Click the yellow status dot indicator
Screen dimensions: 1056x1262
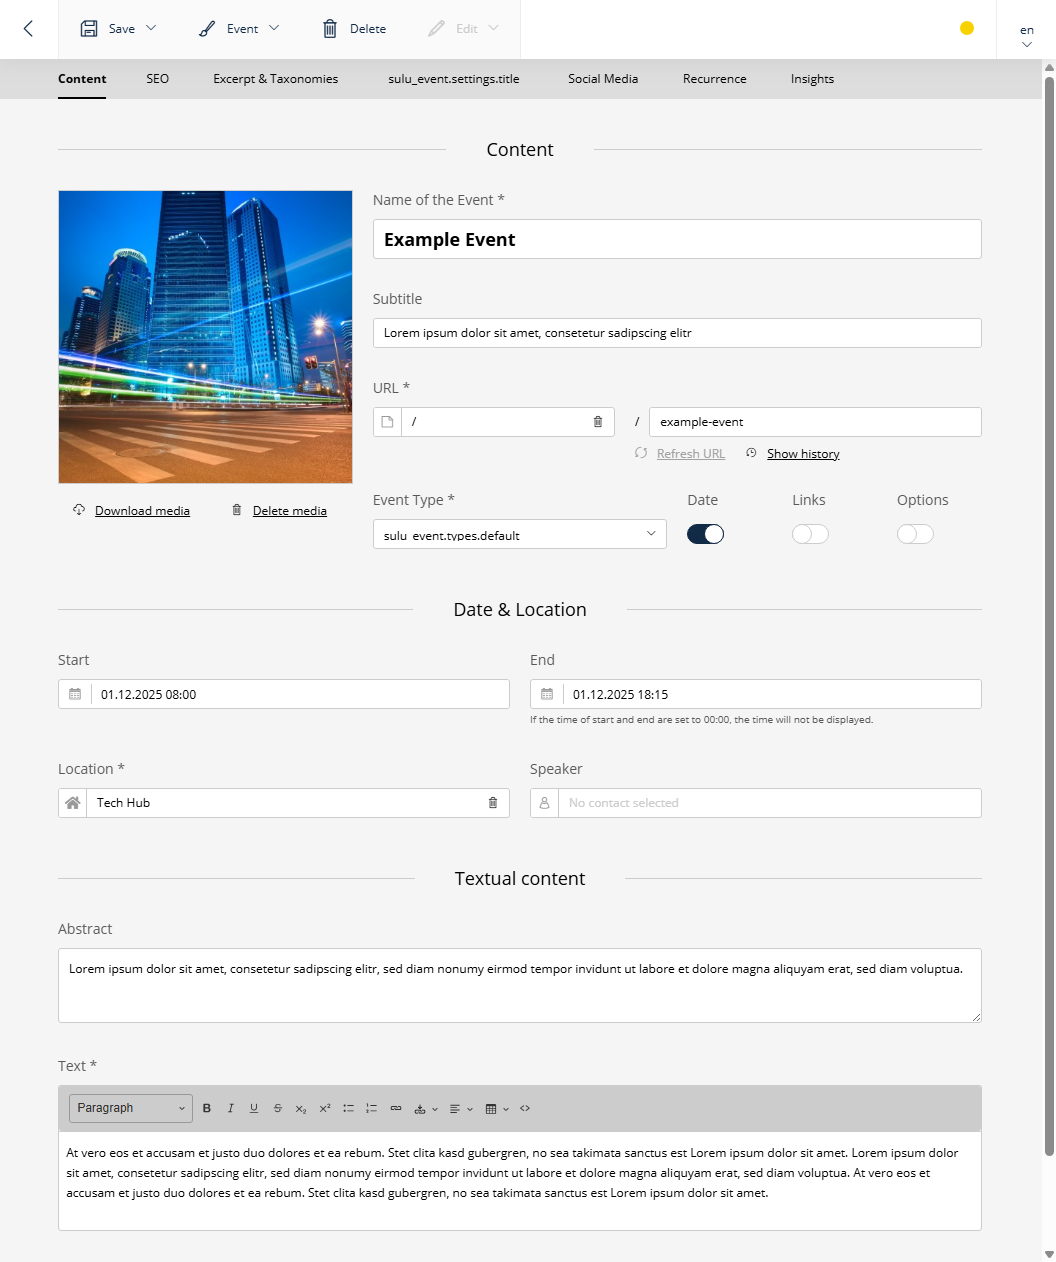click(967, 28)
